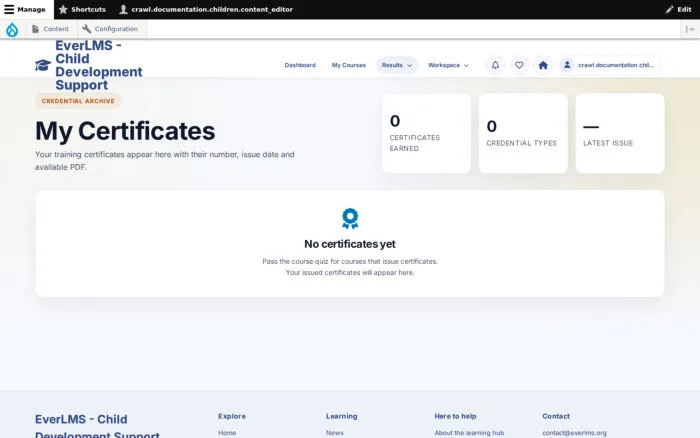
Task: Open the user profile menu with avatar
Action: [609, 65]
